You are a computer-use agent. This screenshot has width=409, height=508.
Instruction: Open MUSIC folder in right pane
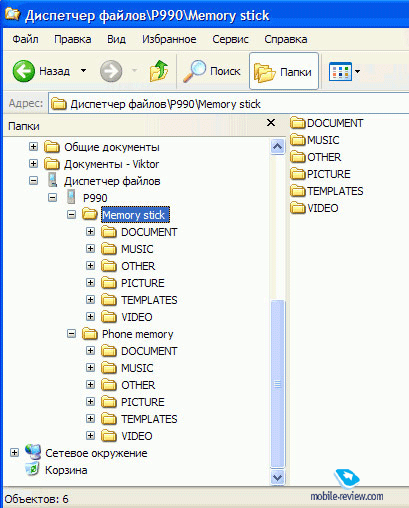pos(314,140)
